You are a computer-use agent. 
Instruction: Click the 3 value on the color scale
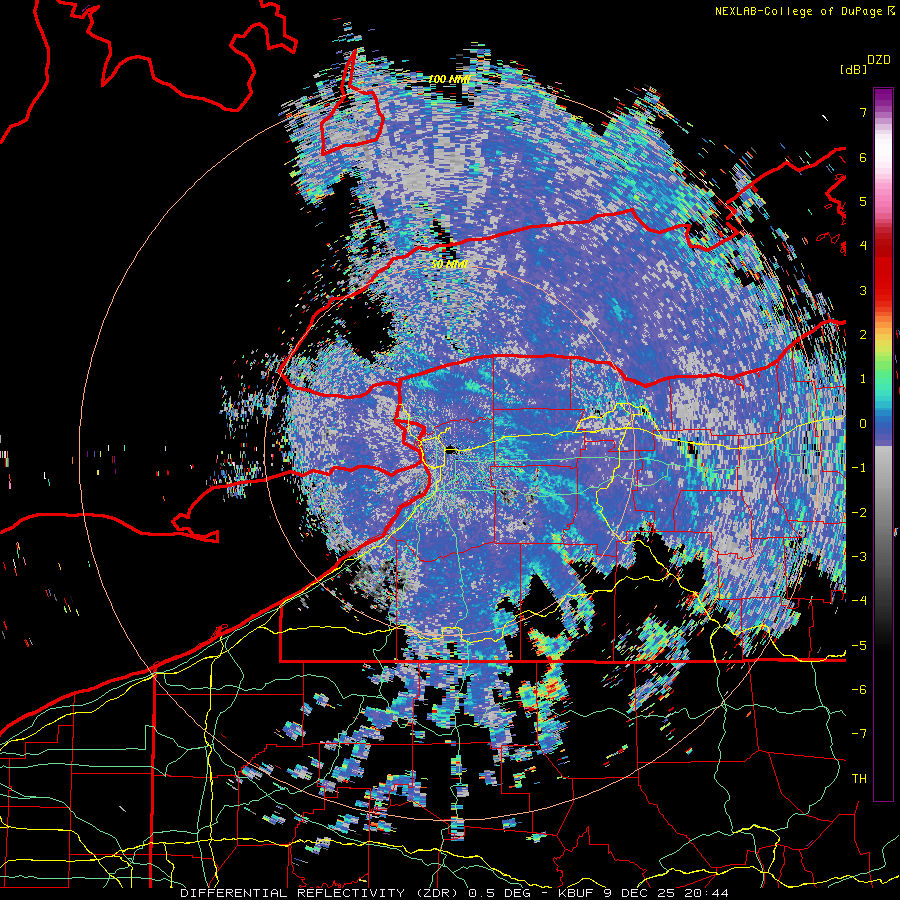click(x=863, y=290)
